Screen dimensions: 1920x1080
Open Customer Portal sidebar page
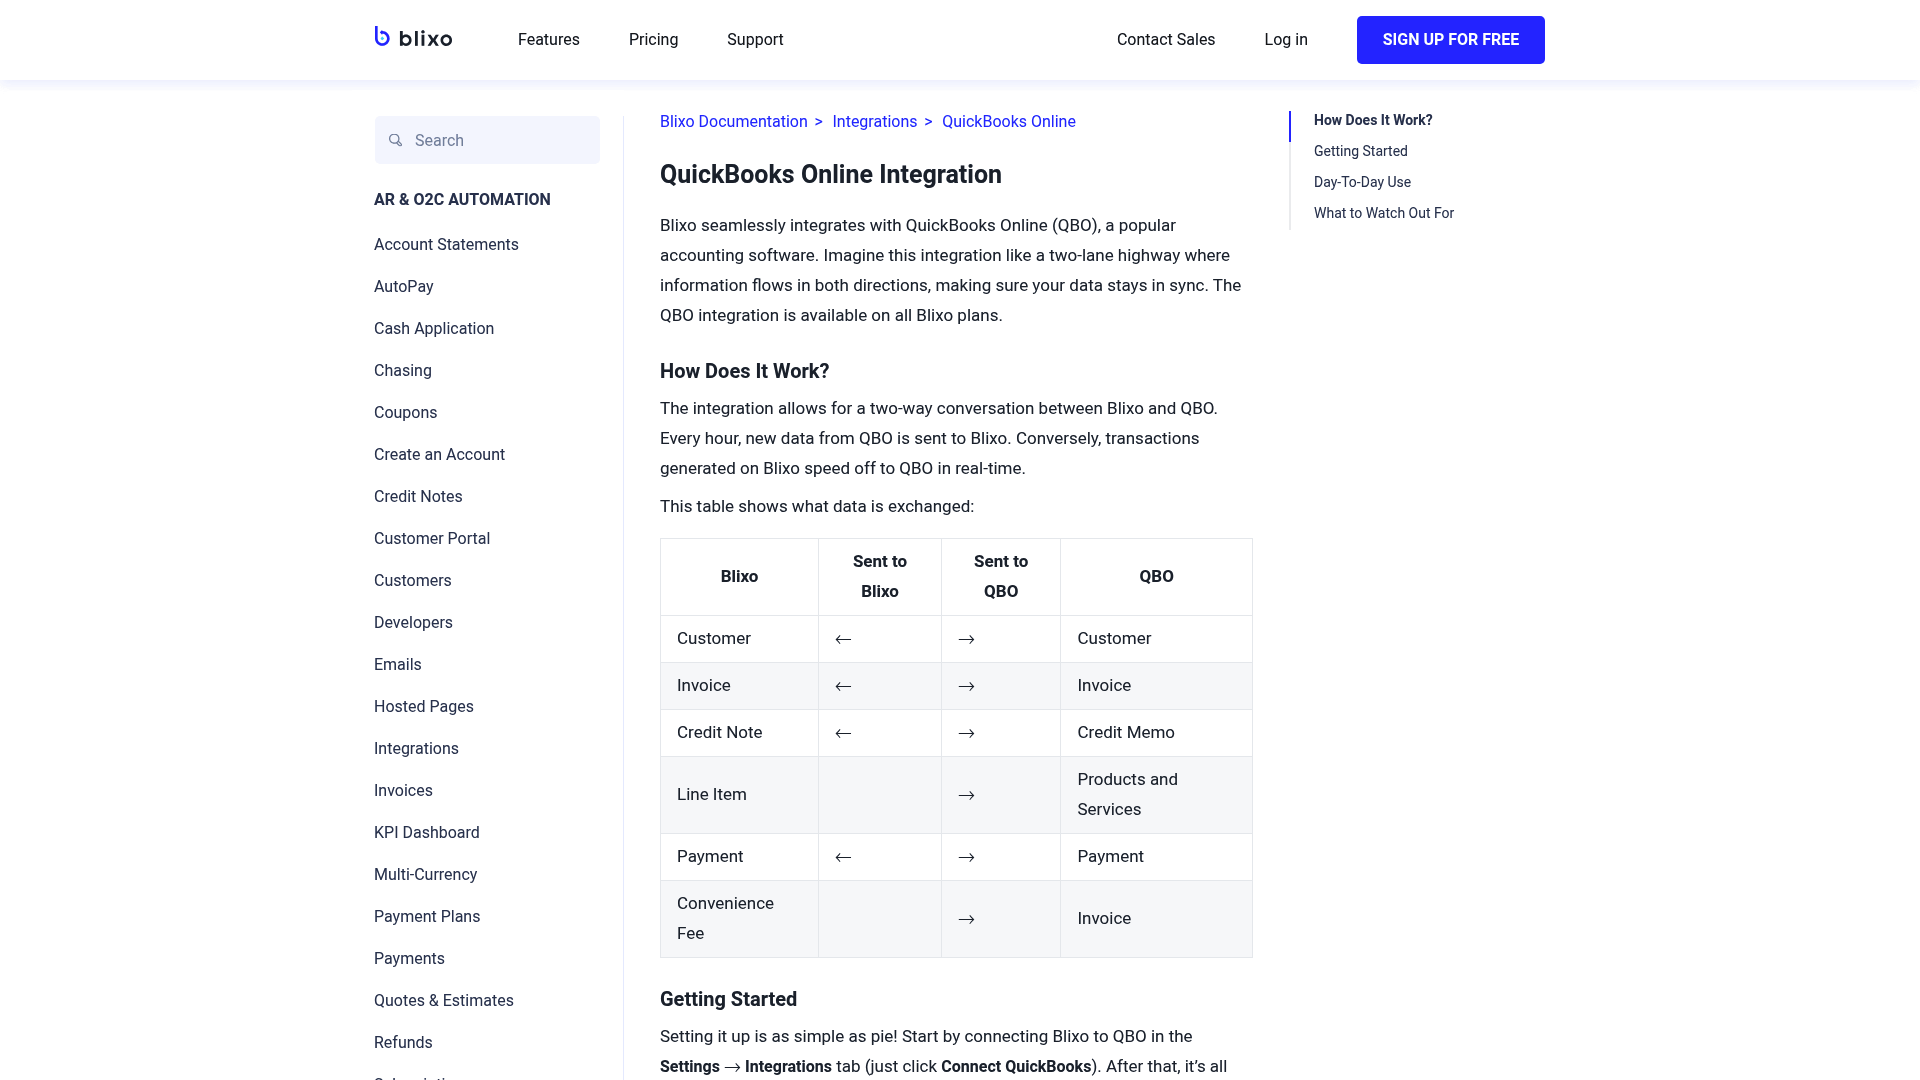coord(432,539)
